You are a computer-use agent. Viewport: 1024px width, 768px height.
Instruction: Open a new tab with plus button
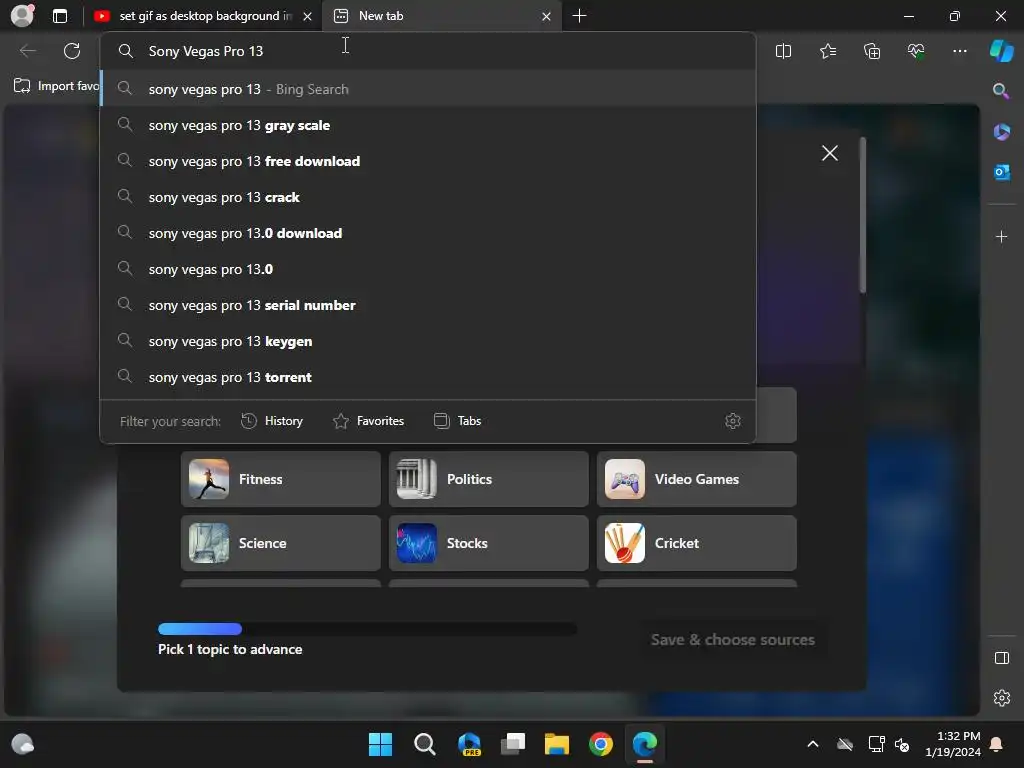coord(579,16)
